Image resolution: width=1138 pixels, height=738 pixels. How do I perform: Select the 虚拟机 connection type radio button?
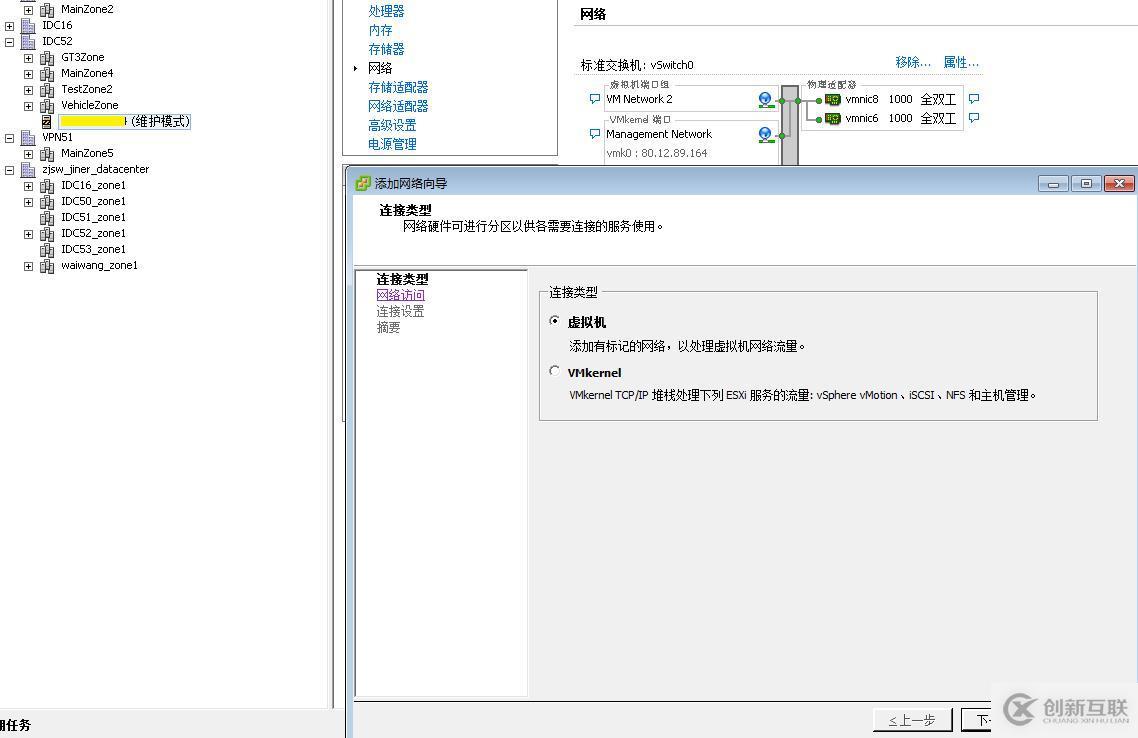pyautogui.click(x=555, y=321)
